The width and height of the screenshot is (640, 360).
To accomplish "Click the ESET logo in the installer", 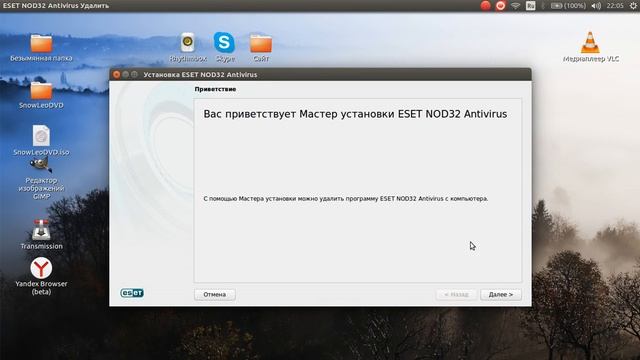I will click(132, 293).
